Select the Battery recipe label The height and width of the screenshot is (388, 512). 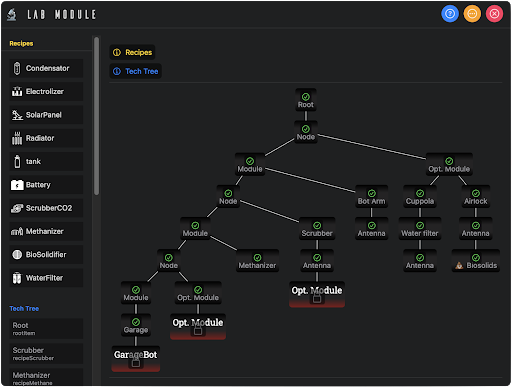click(38, 185)
